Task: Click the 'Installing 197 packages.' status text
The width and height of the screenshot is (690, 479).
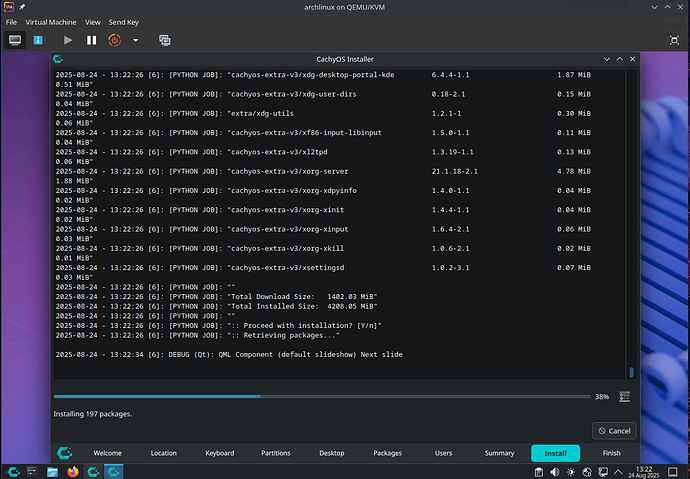Action: [x=92, y=414]
